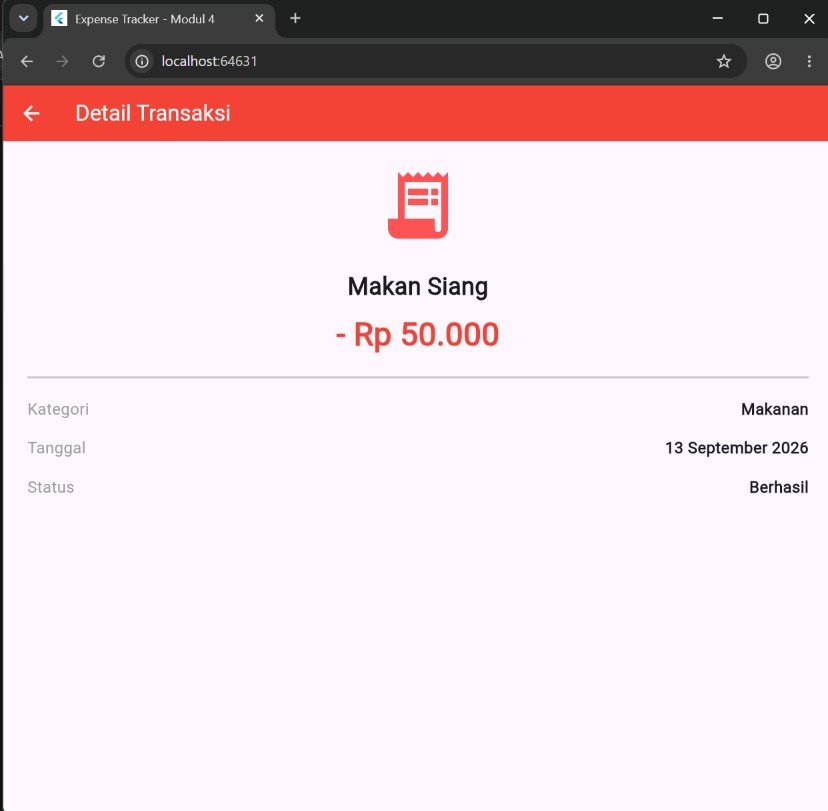828x811 pixels.
Task: Maximize the browser window
Action: [763, 18]
